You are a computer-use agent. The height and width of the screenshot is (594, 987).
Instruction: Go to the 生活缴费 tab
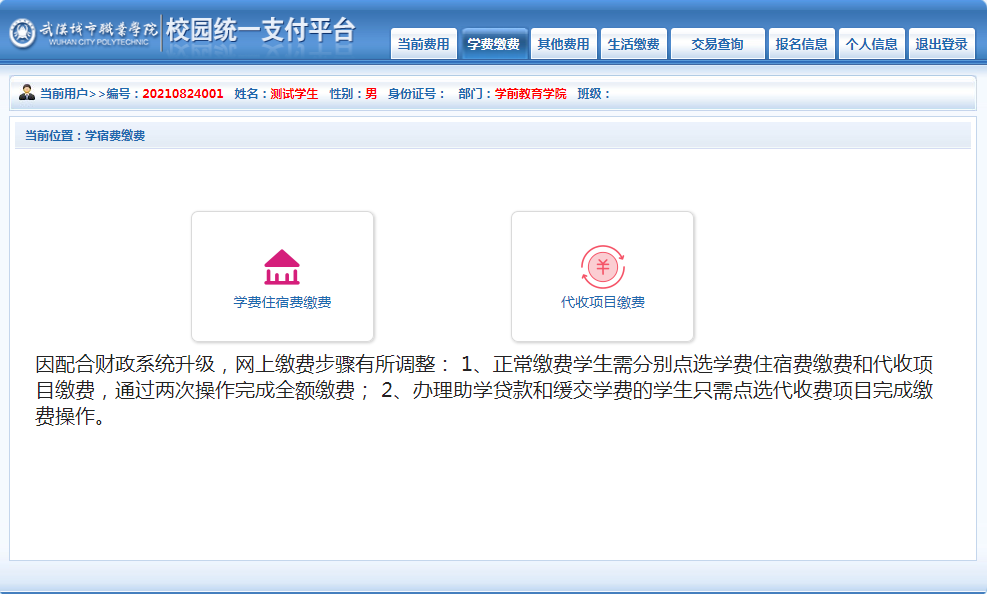click(633, 44)
